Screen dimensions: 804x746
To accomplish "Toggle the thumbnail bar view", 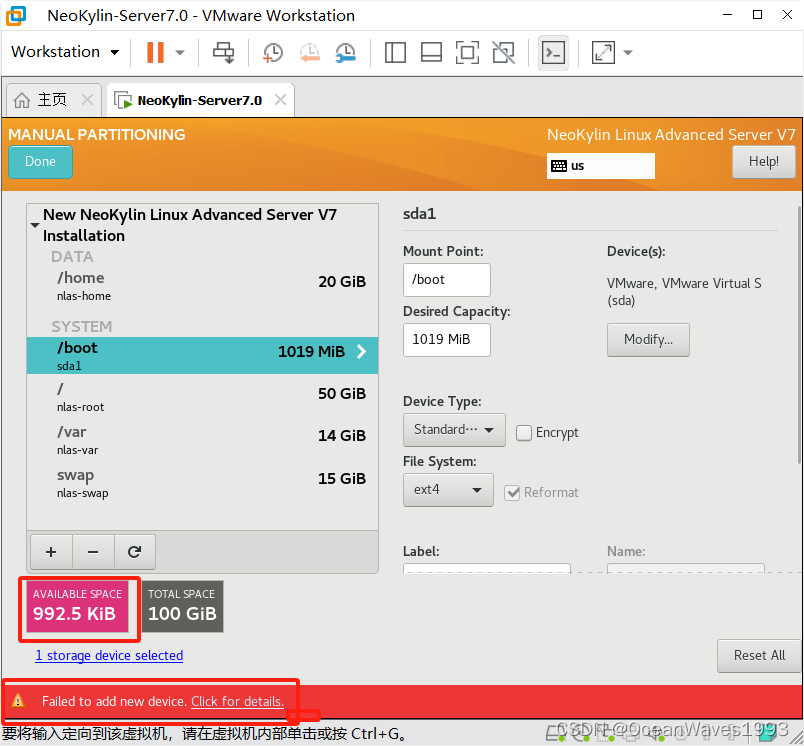I will [x=431, y=52].
